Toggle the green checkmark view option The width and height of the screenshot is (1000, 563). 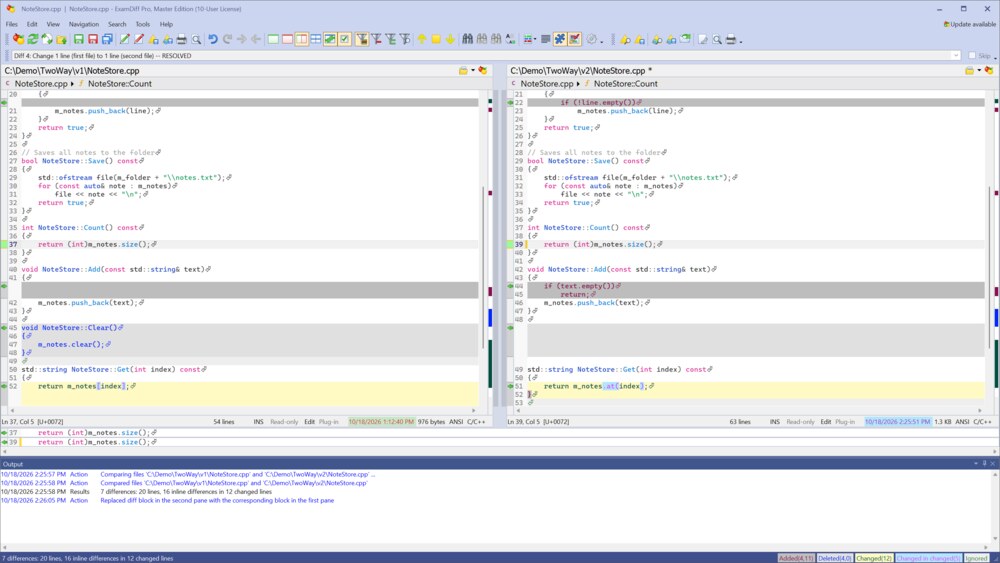tap(344, 40)
